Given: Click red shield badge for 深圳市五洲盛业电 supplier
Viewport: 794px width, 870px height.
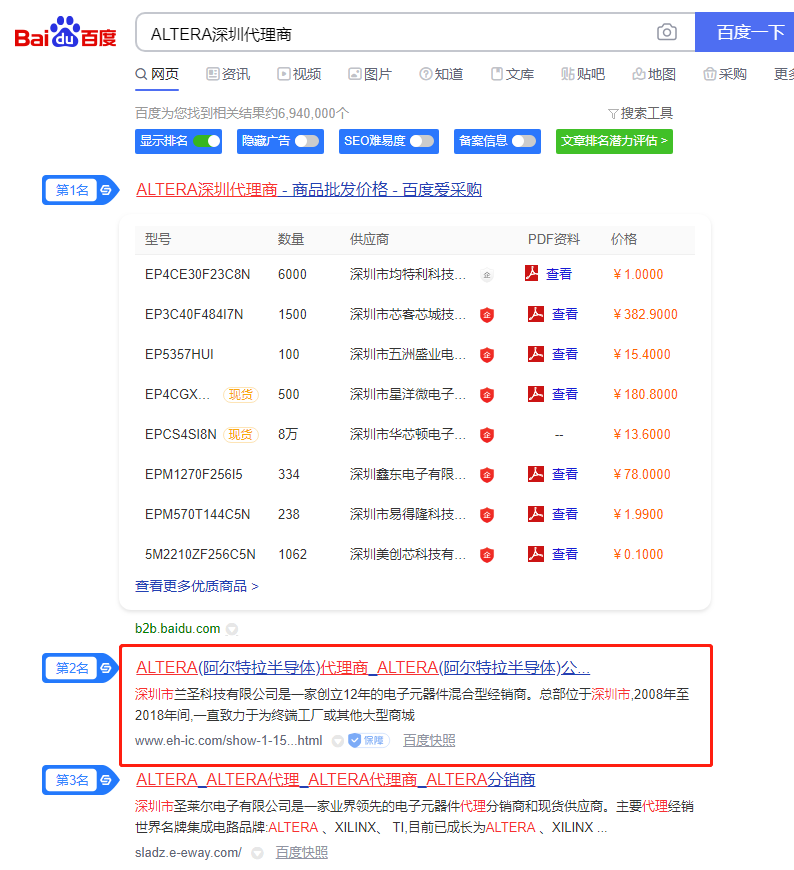Looking at the screenshot, I should [487, 355].
